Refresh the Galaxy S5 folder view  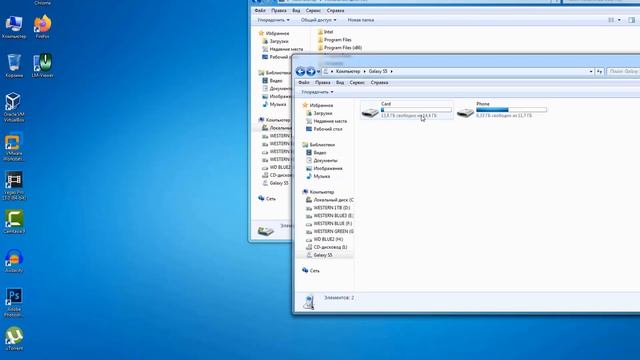click(x=599, y=71)
